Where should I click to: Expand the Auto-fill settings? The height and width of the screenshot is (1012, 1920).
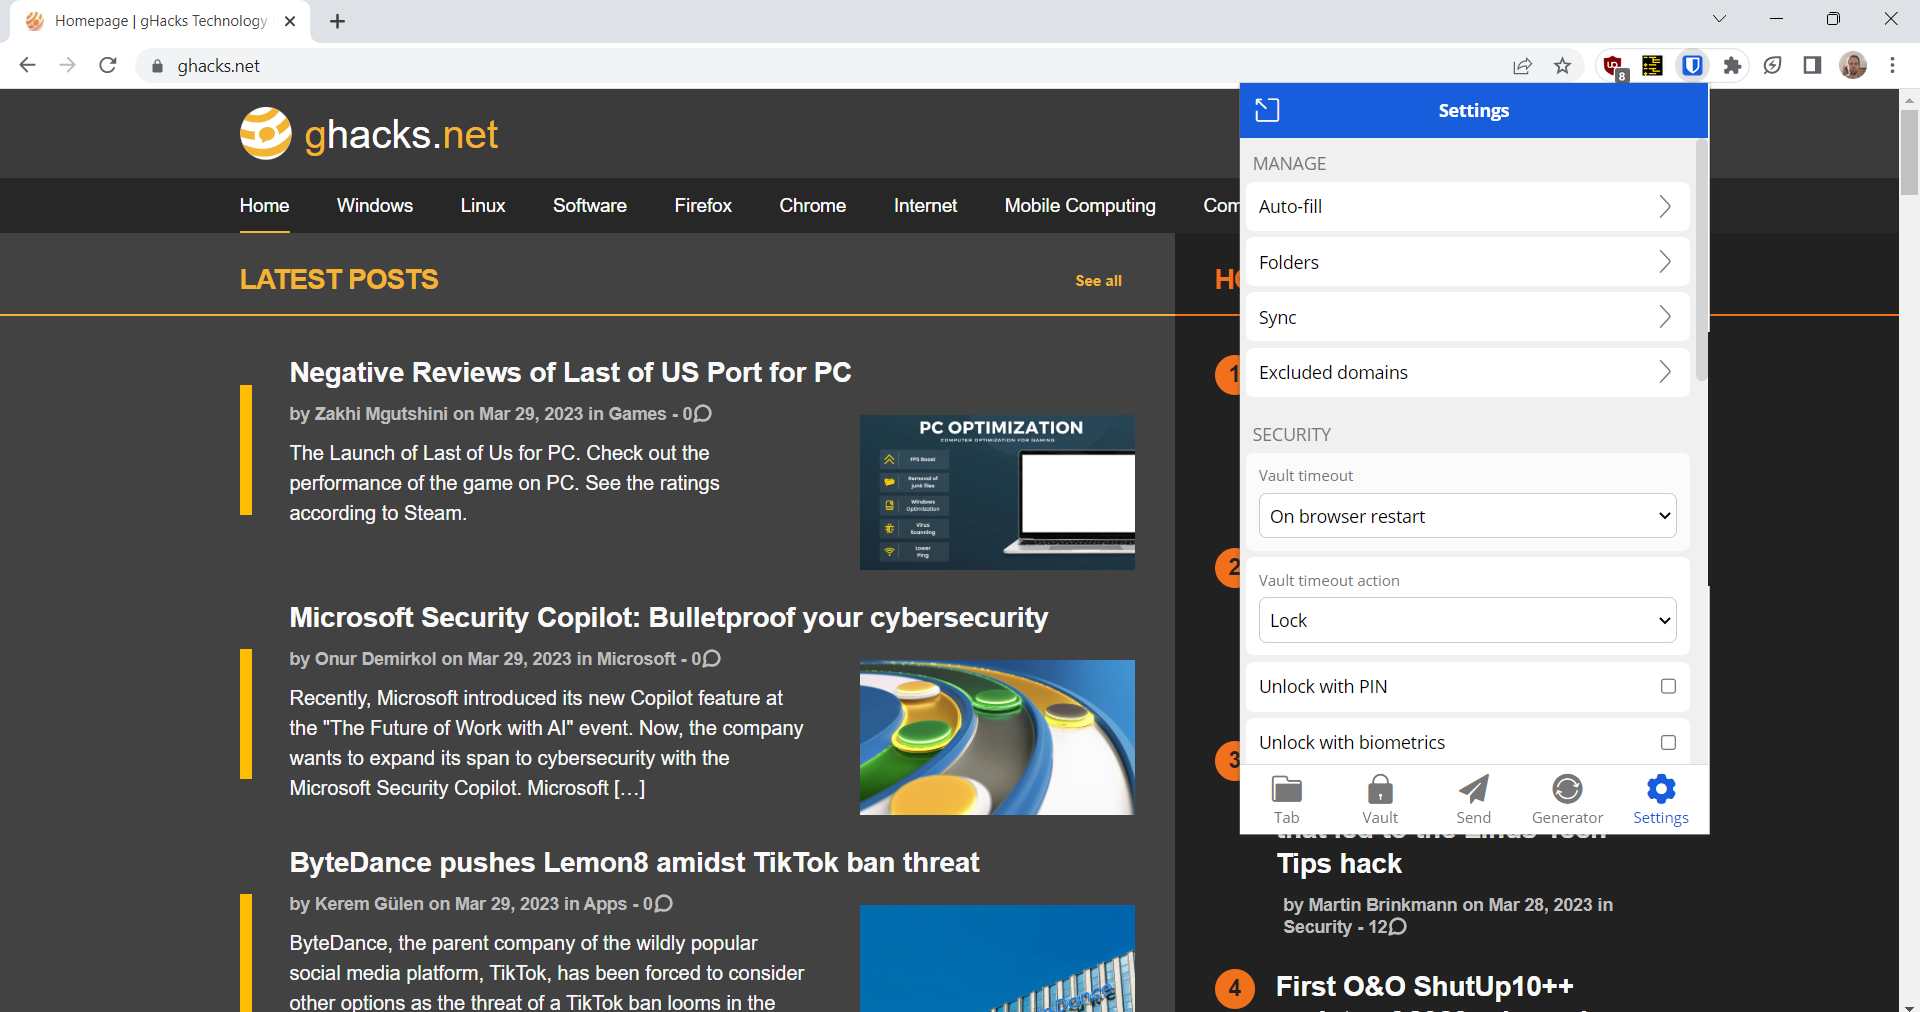coord(1467,206)
